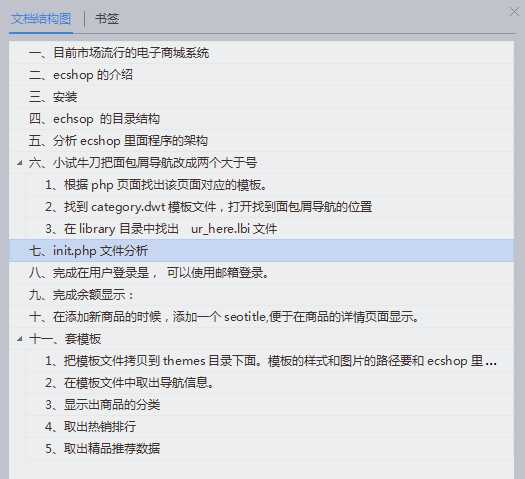
Task: Select 4、取出热销排行 entry
Action: click(90, 426)
